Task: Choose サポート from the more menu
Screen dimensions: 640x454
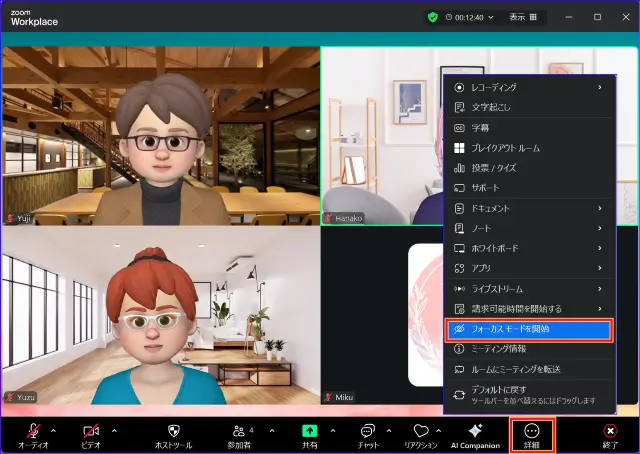Action: pos(529,188)
